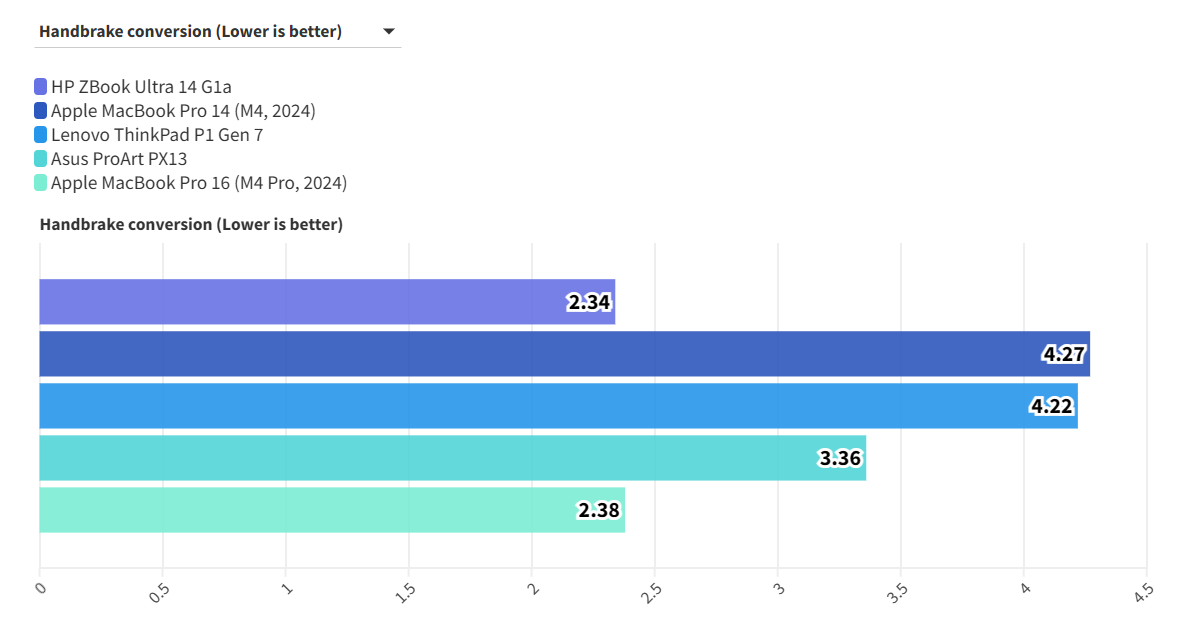The width and height of the screenshot is (1184, 618).
Task: Toggle Apple MacBook Pro 14 (M4, 2024) label
Action: click(x=183, y=111)
